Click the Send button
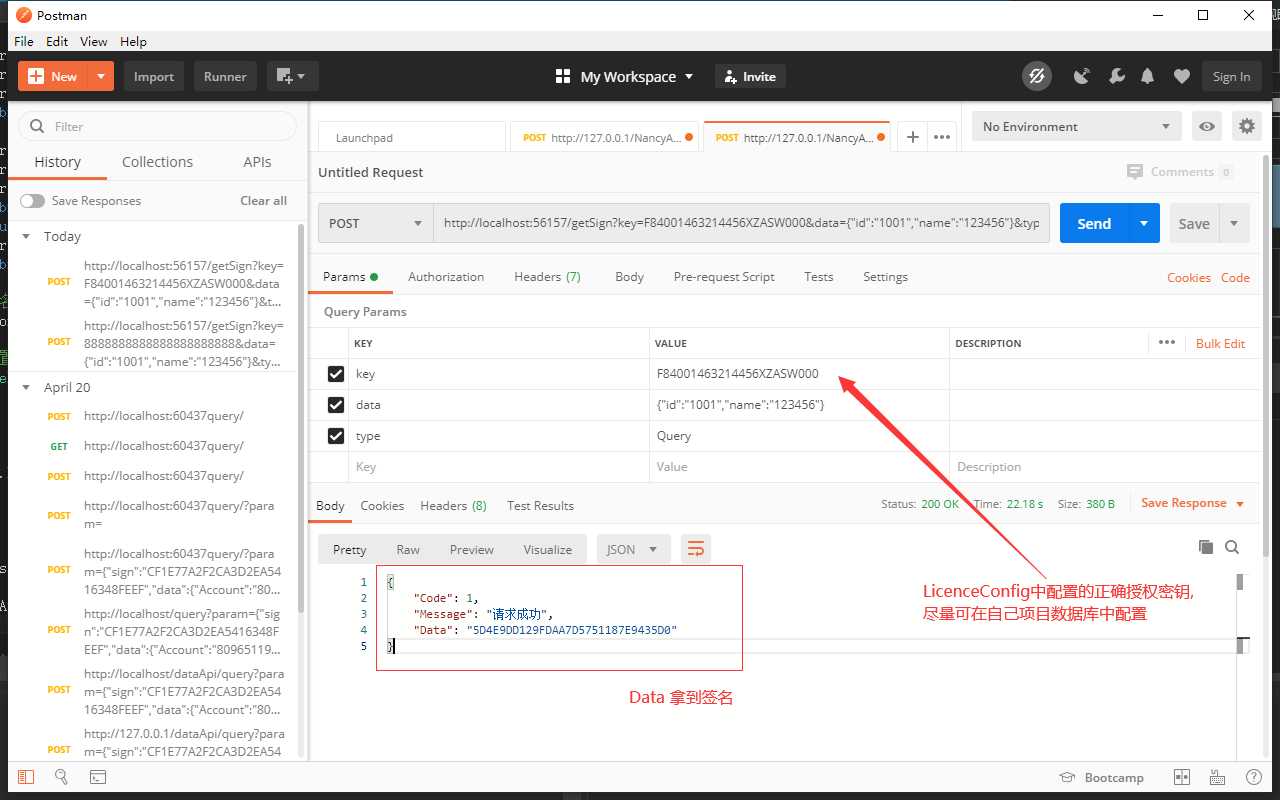This screenshot has height=800, width=1280. click(x=1094, y=223)
